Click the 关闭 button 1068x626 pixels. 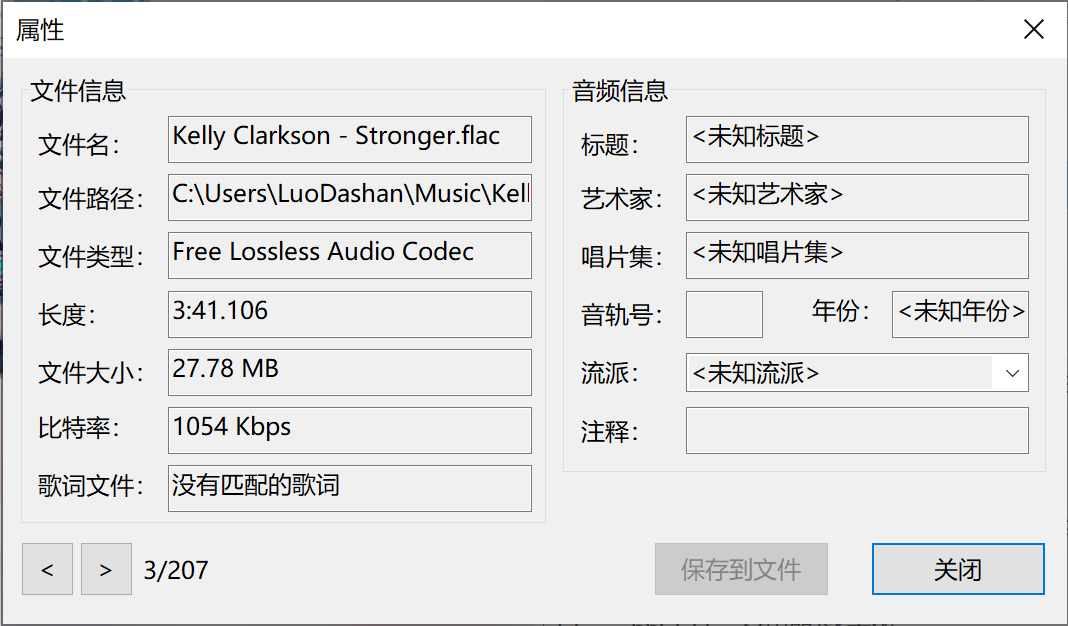tap(958, 569)
